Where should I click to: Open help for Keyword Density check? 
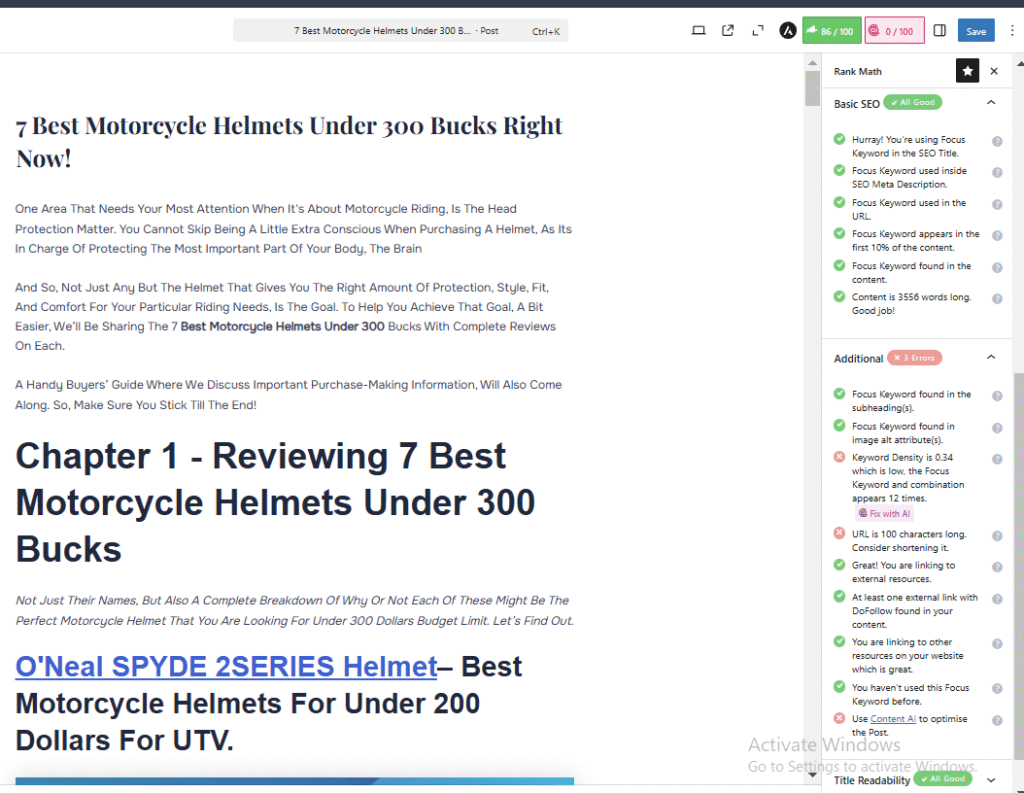coord(997,459)
